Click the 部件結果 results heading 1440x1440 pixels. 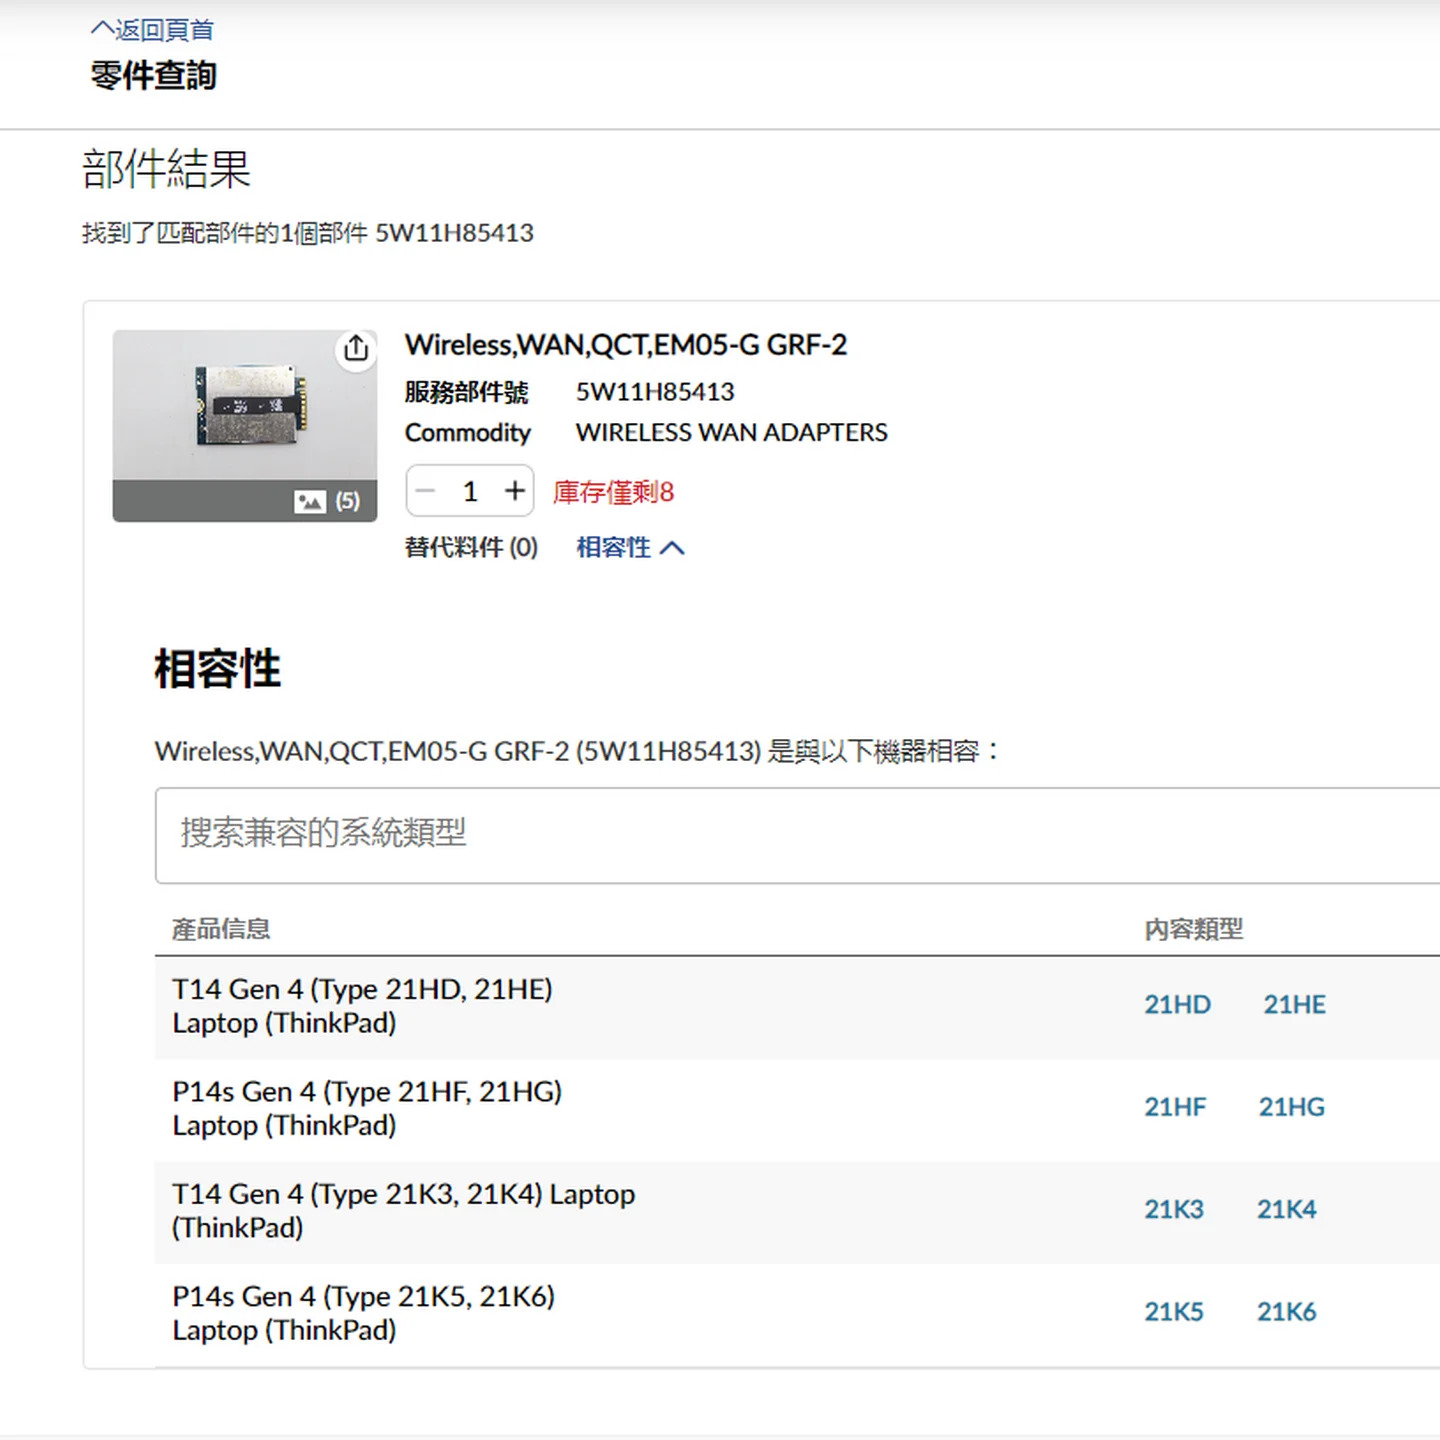pos(166,169)
